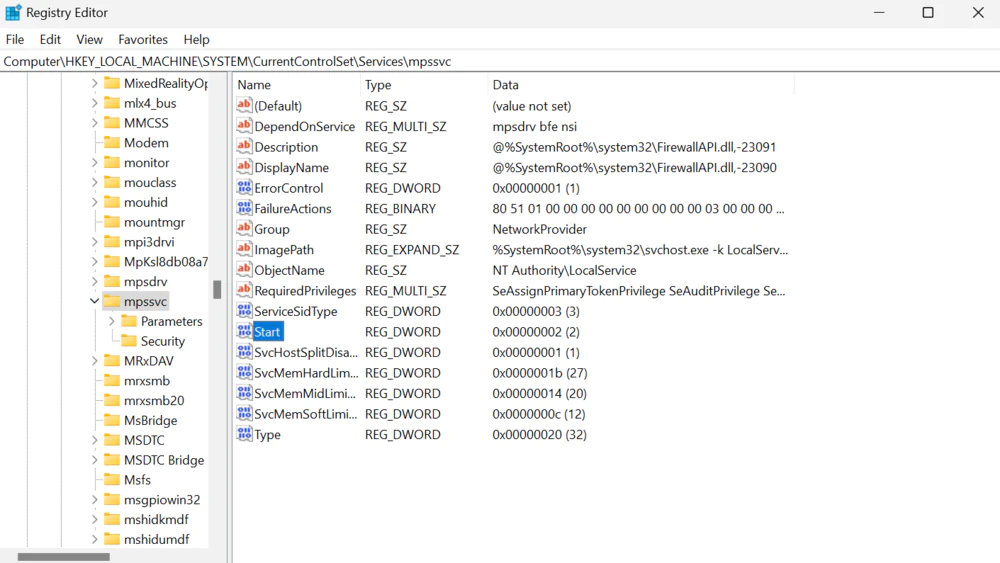Click the DWORD icon of Type value
The height and width of the screenshot is (563, 1000).
(x=244, y=434)
